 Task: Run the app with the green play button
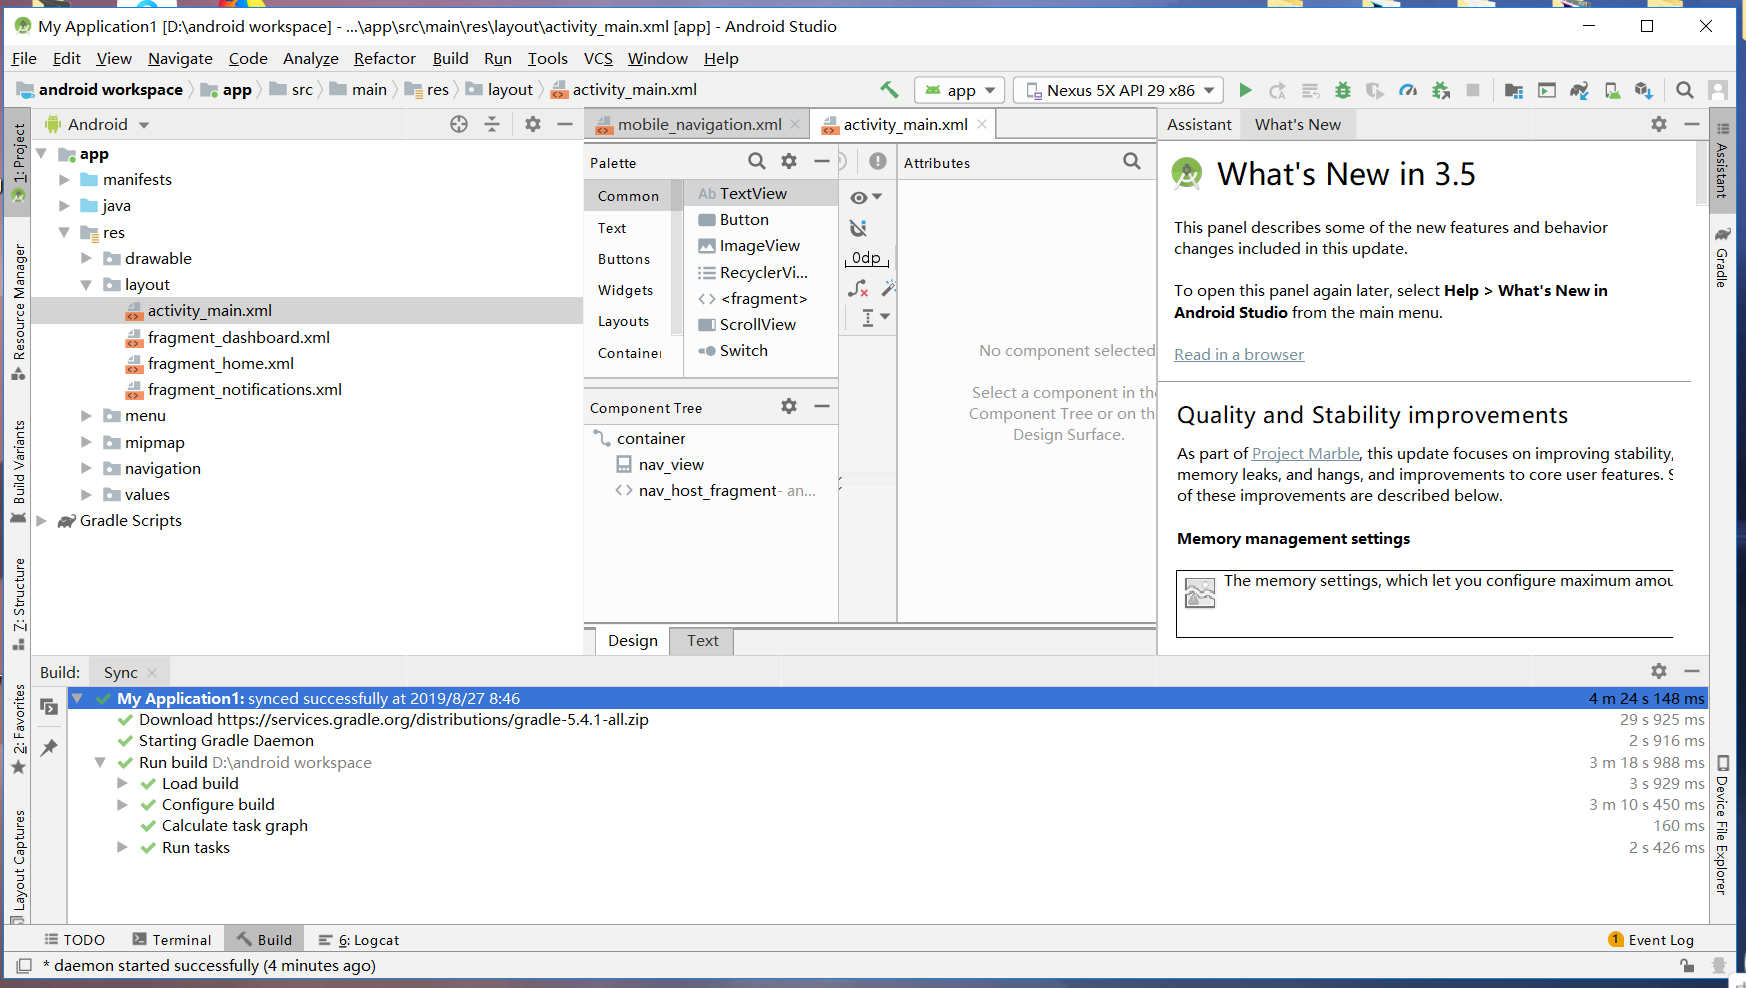coord(1245,90)
